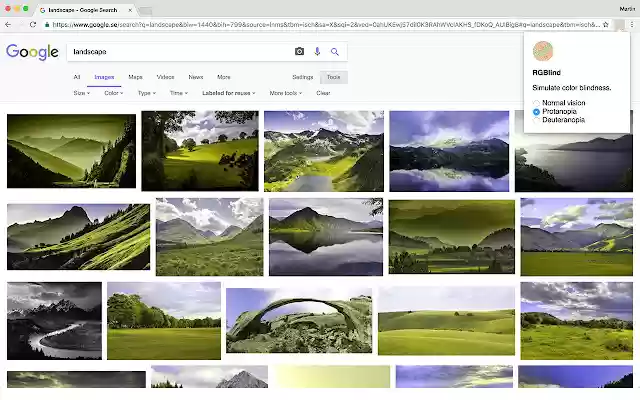Switch to the Maps tab
Viewport: 640px width, 400px height.
tap(136, 77)
